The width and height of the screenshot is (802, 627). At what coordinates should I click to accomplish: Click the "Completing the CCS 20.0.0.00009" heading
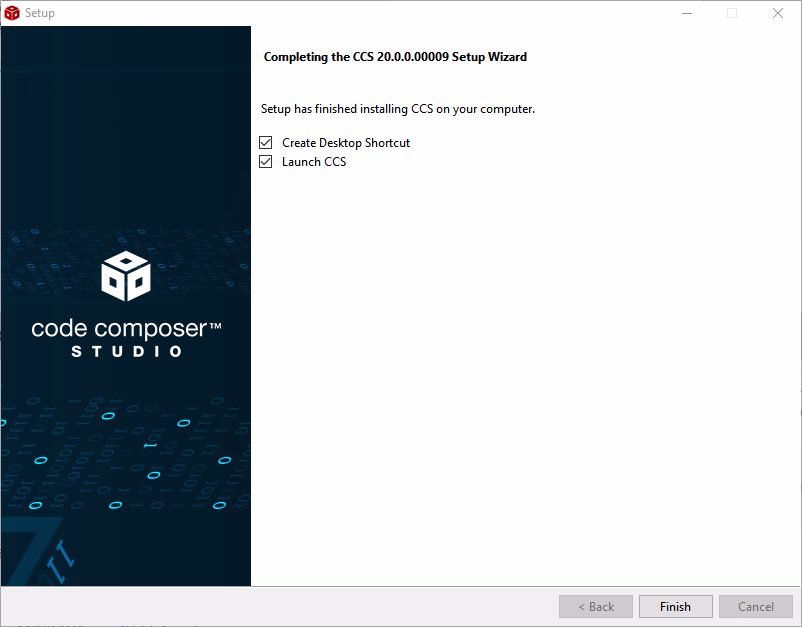(x=395, y=57)
